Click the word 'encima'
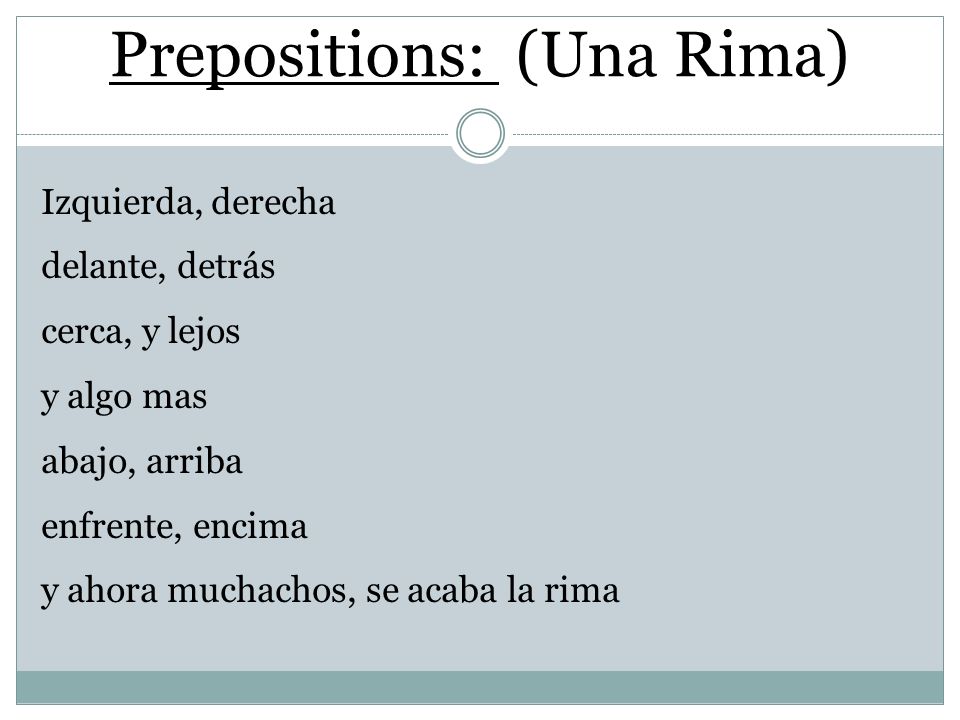The image size is (960, 720). coord(250,527)
